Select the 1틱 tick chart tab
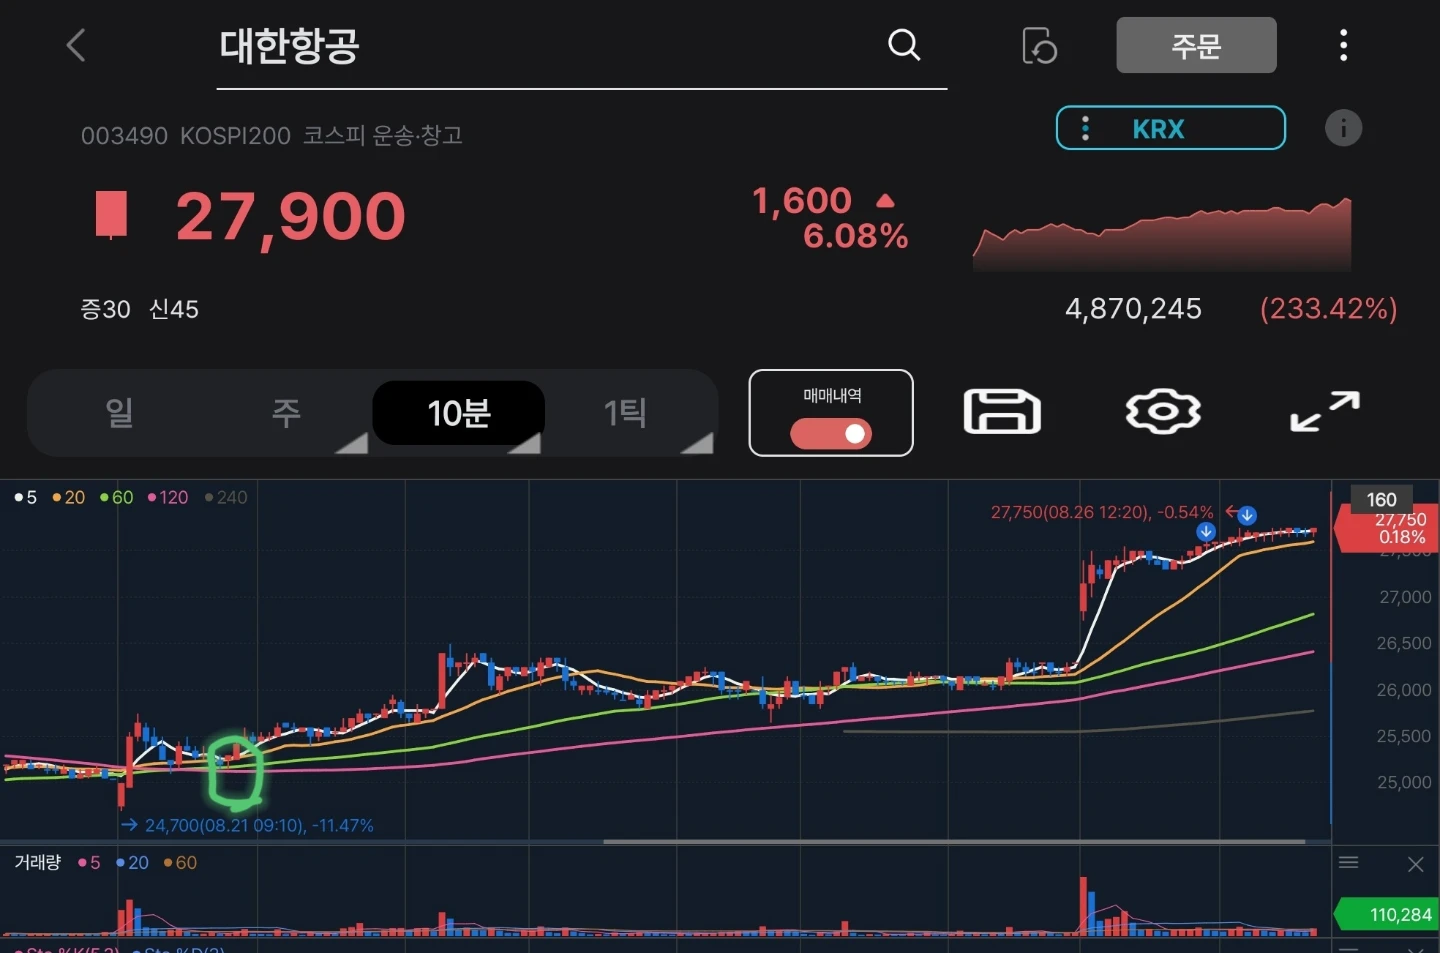 [626, 412]
